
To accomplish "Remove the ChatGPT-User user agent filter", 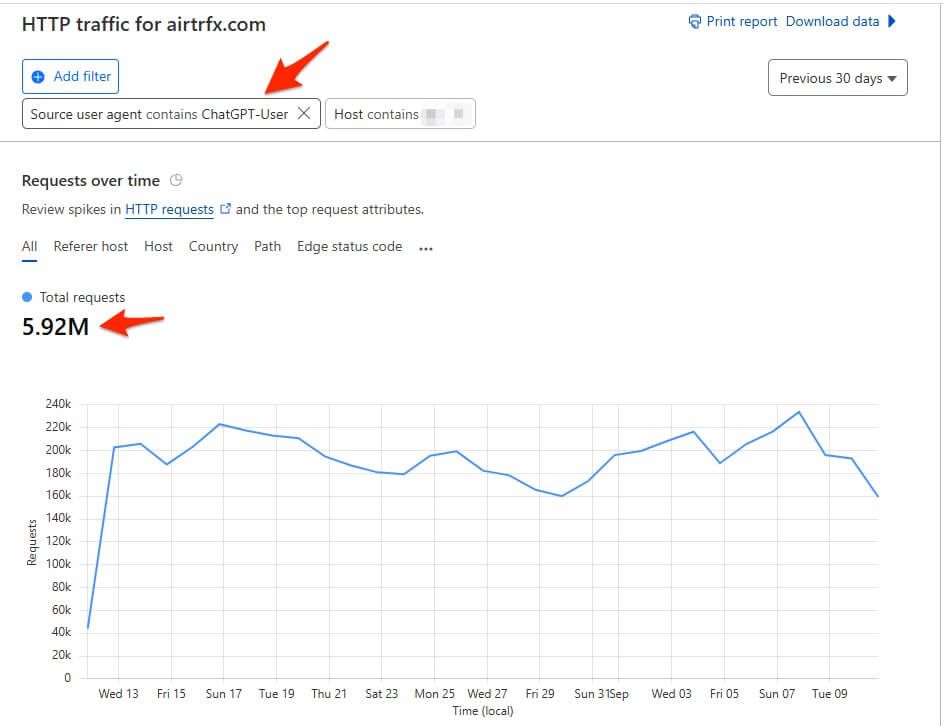I will (304, 114).
